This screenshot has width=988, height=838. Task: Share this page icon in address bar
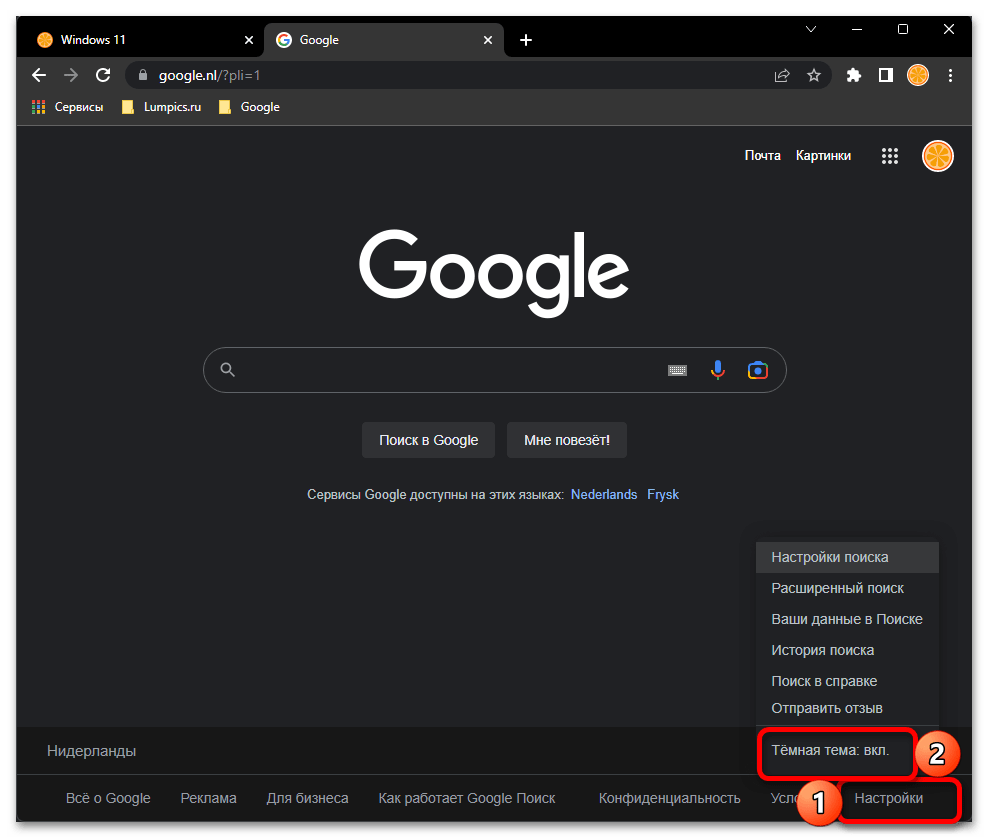[x=782, y=76]
